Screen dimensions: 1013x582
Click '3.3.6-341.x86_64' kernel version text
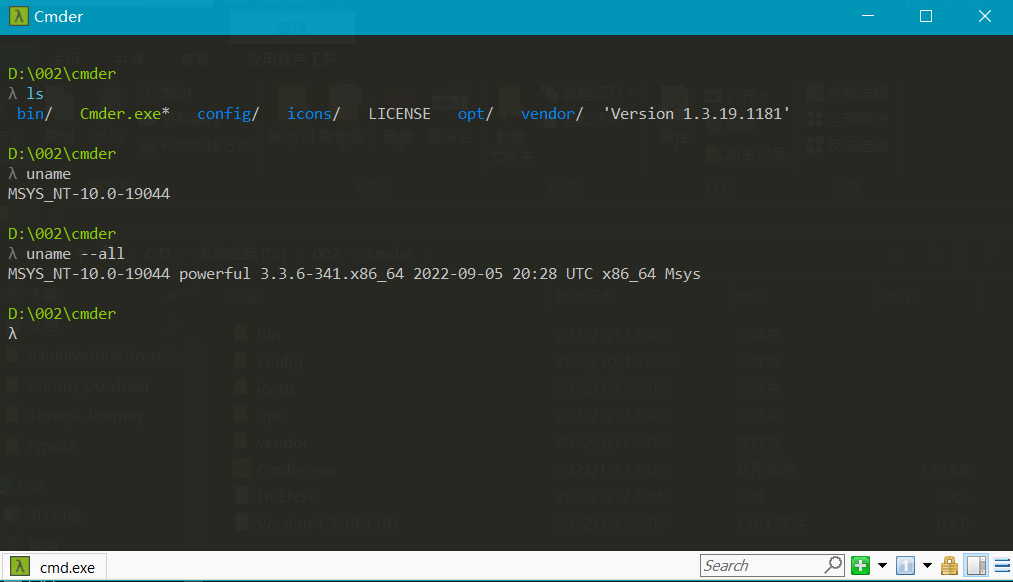pos(332,274)
